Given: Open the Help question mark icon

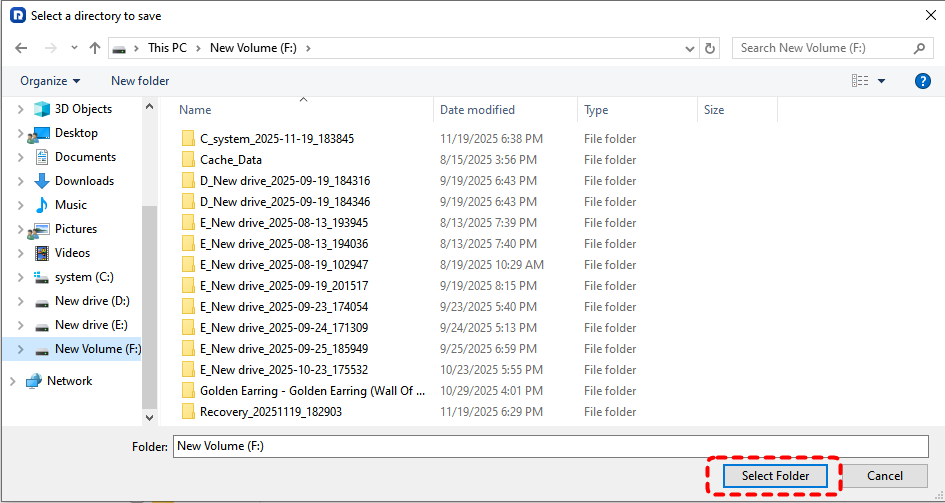Looking at the screenshot, I should [922, 81].
